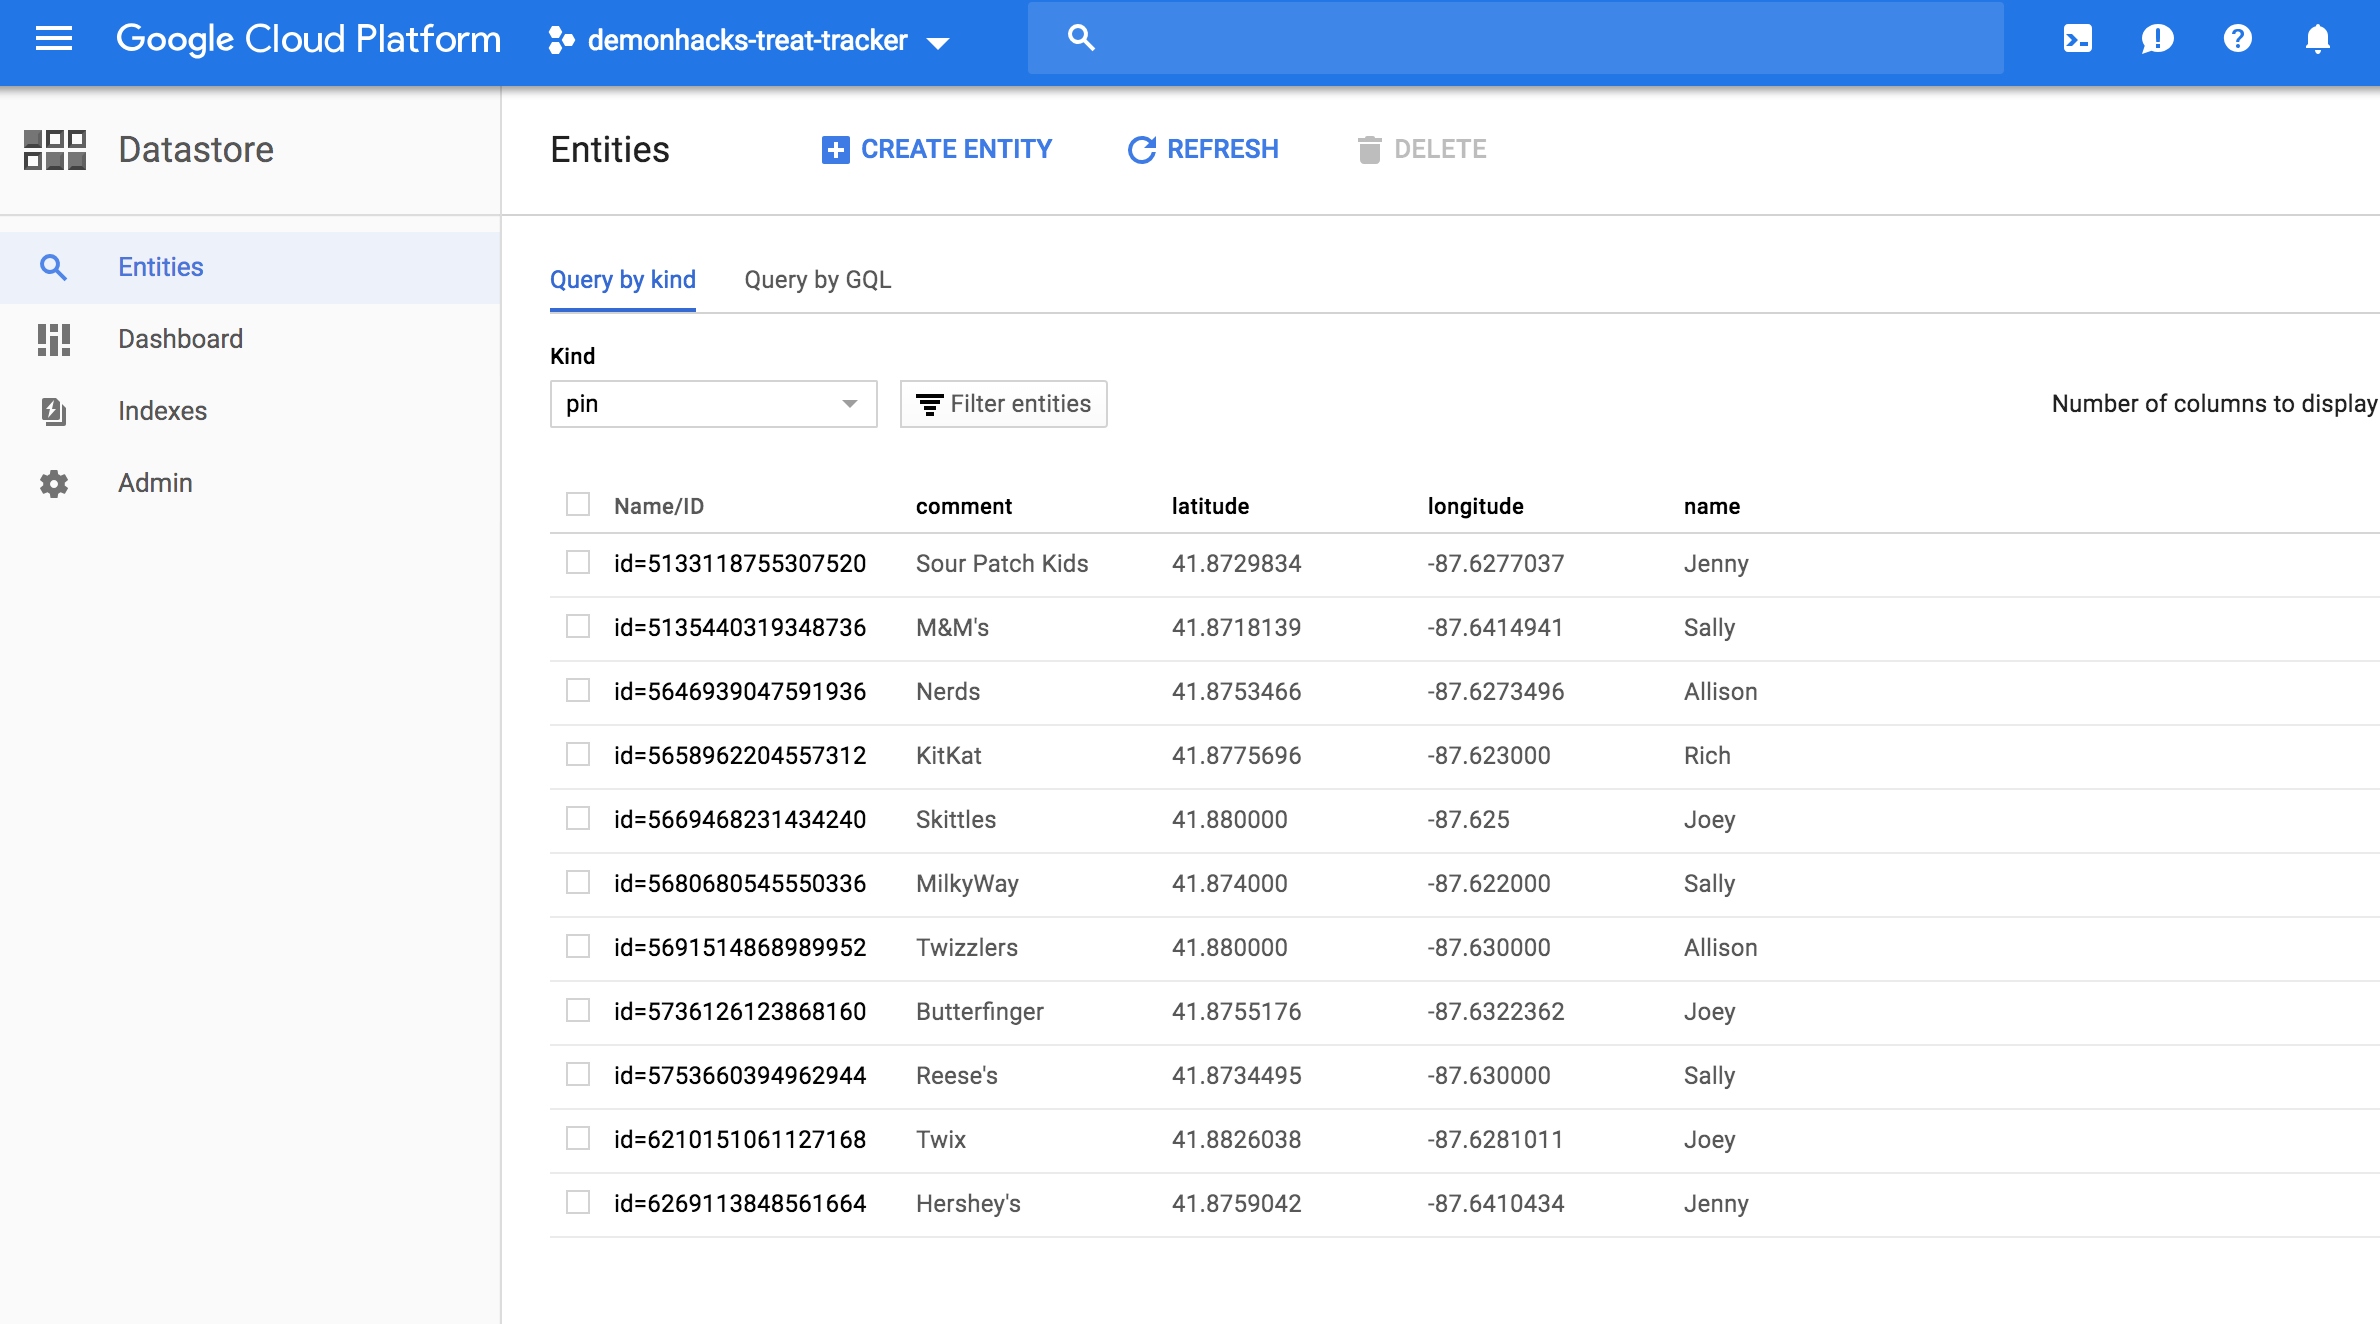2380x1324 pixels.
Task: Click the Admin gear icon
Action: click(x=54, y=484)
